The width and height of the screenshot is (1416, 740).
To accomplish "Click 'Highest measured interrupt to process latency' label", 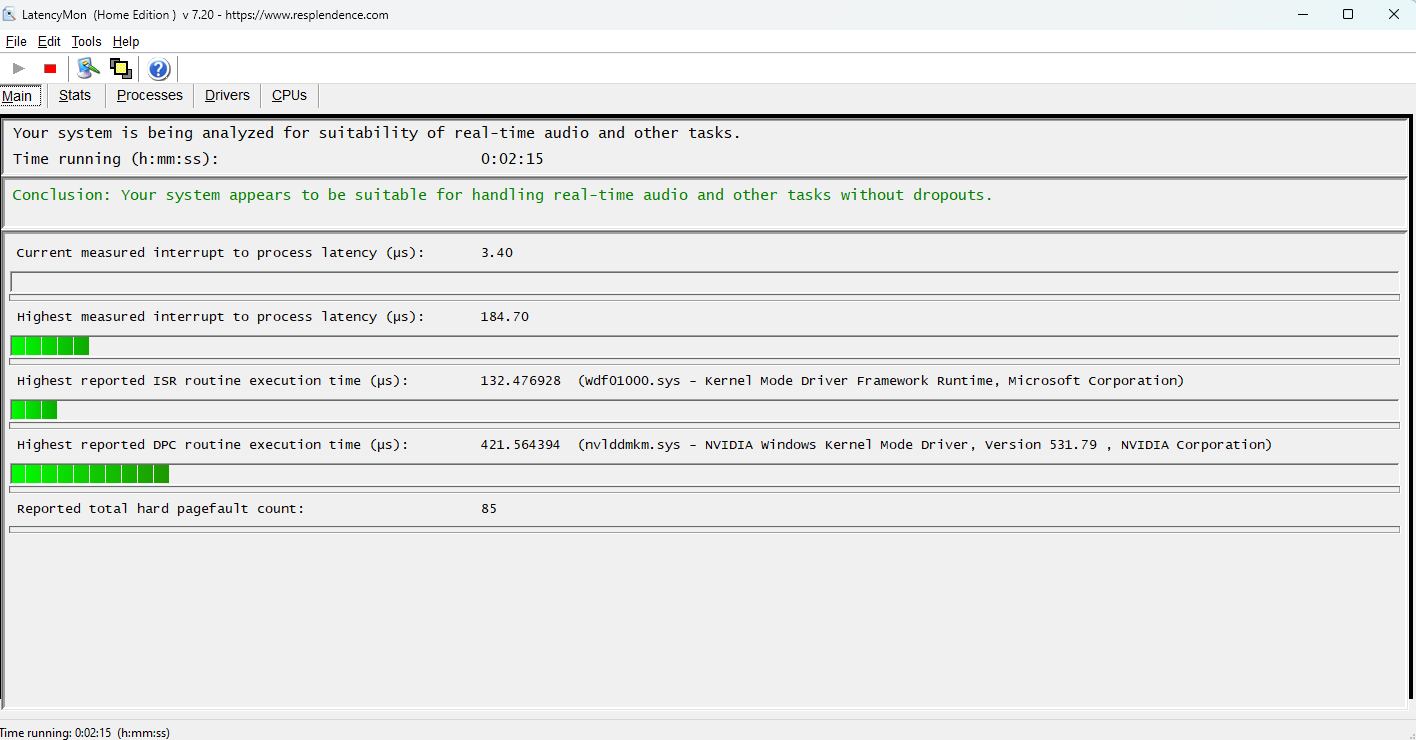I will [x=221, y=317].
